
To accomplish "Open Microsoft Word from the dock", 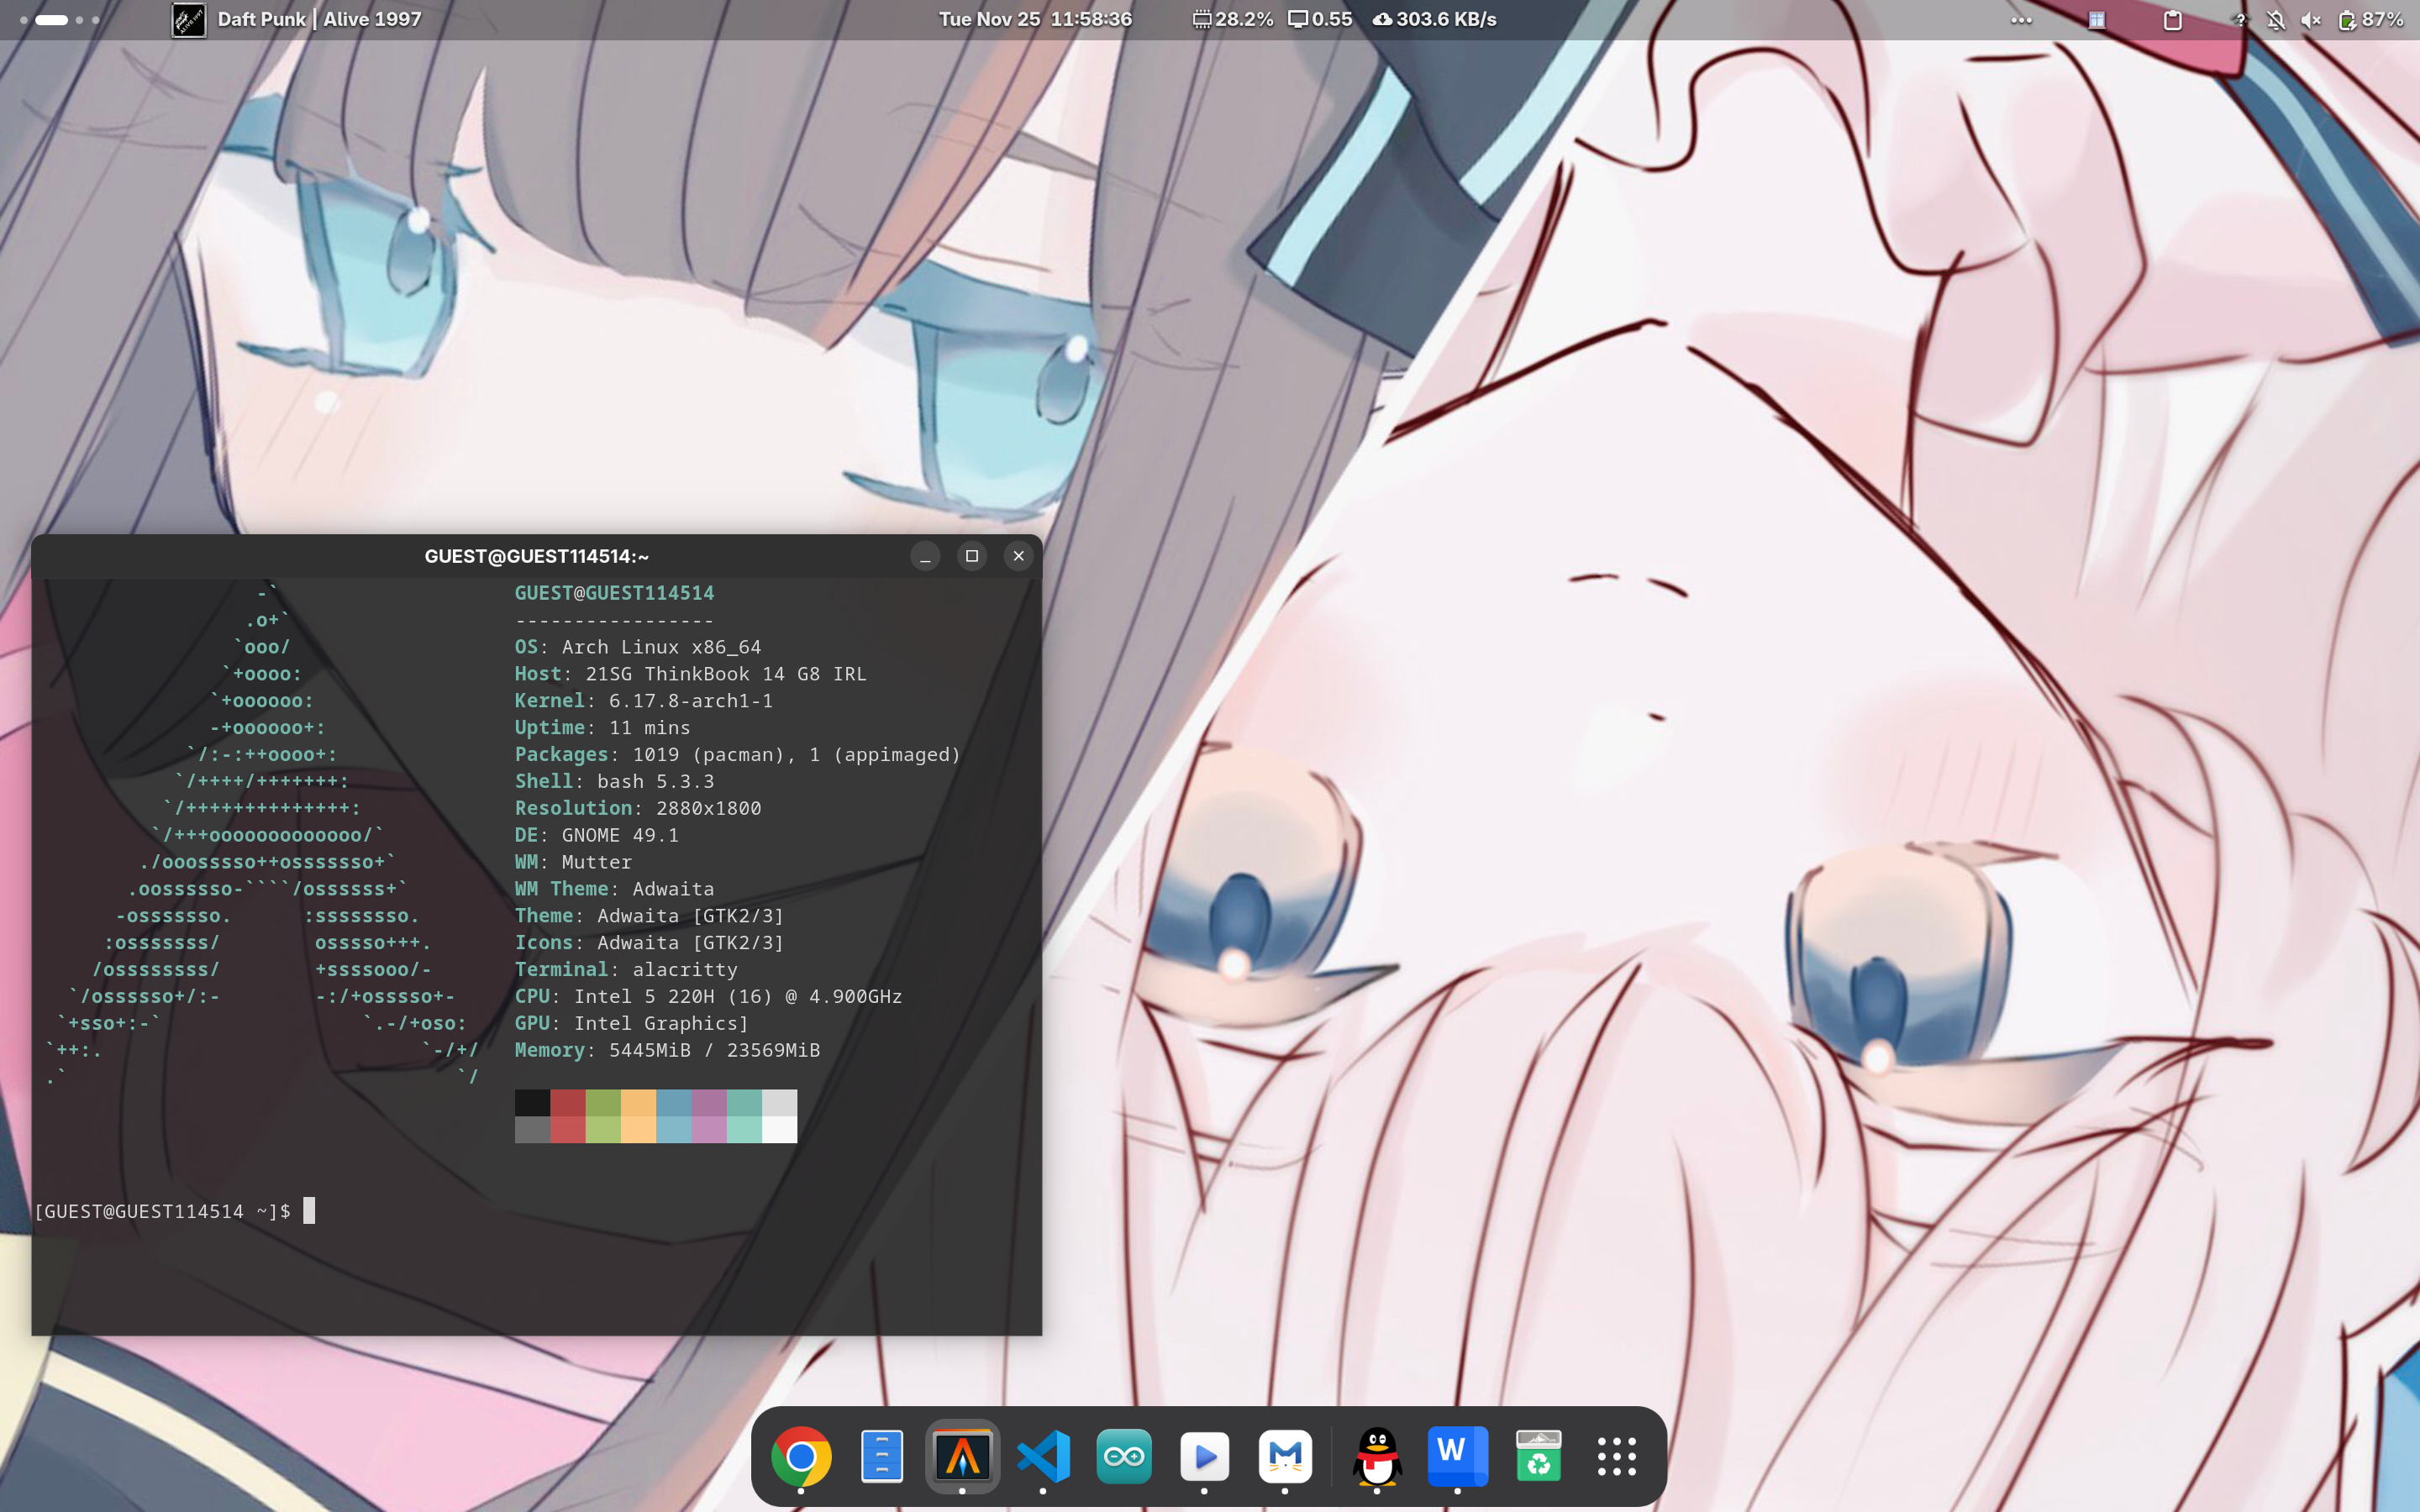I will pos(1458,1456).
